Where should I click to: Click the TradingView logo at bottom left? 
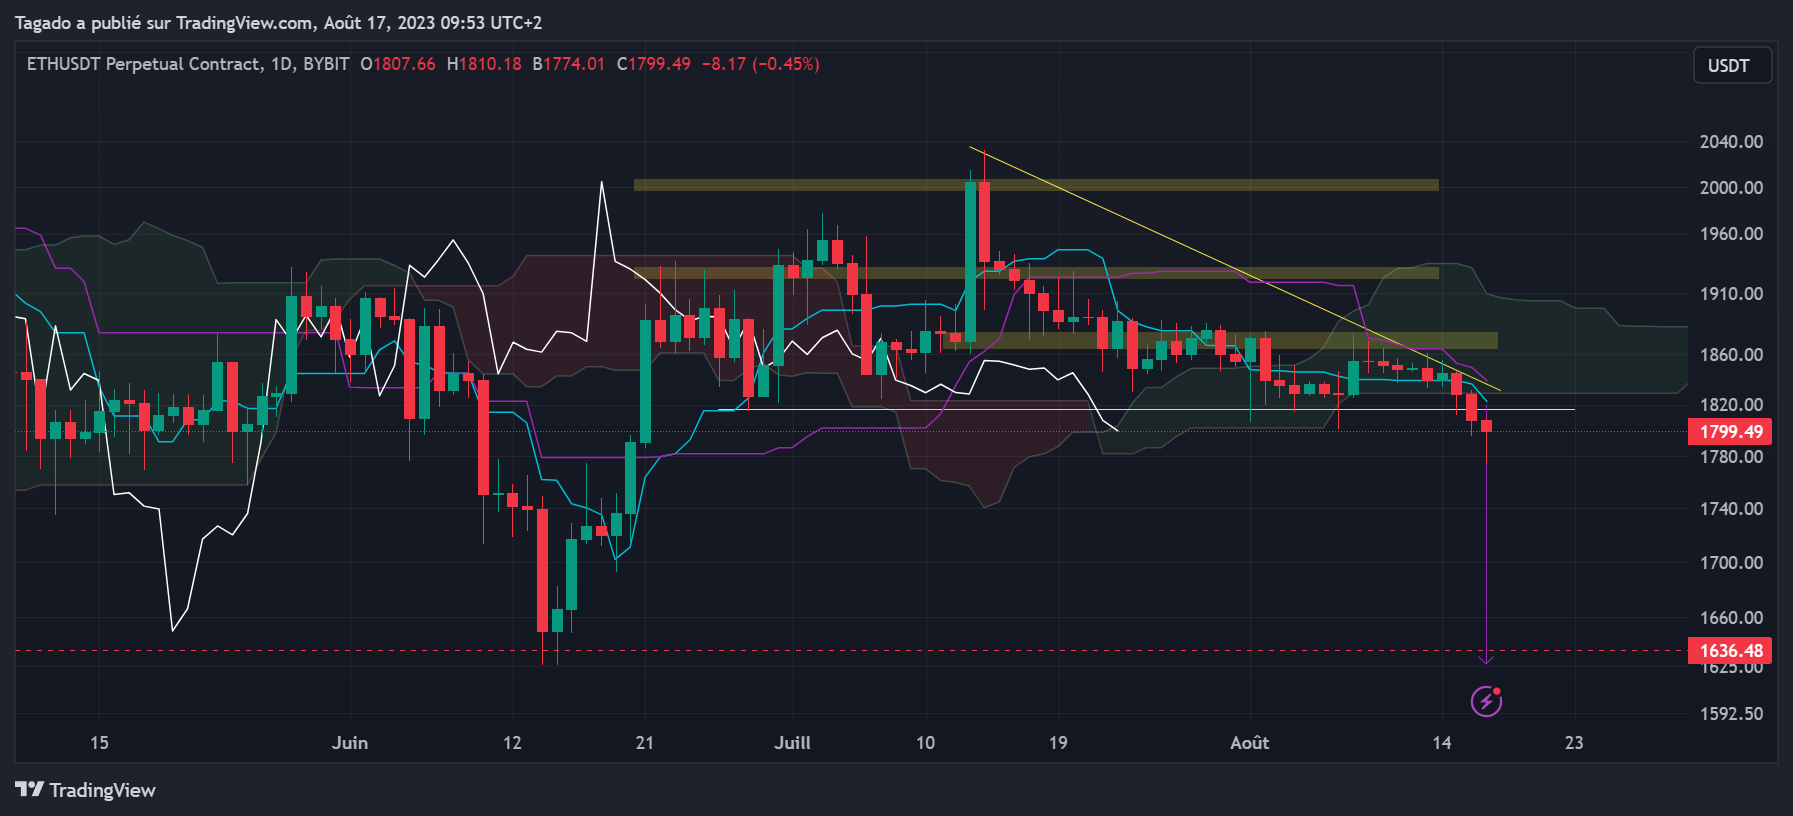pyautogui.click(x=86, y=790)
